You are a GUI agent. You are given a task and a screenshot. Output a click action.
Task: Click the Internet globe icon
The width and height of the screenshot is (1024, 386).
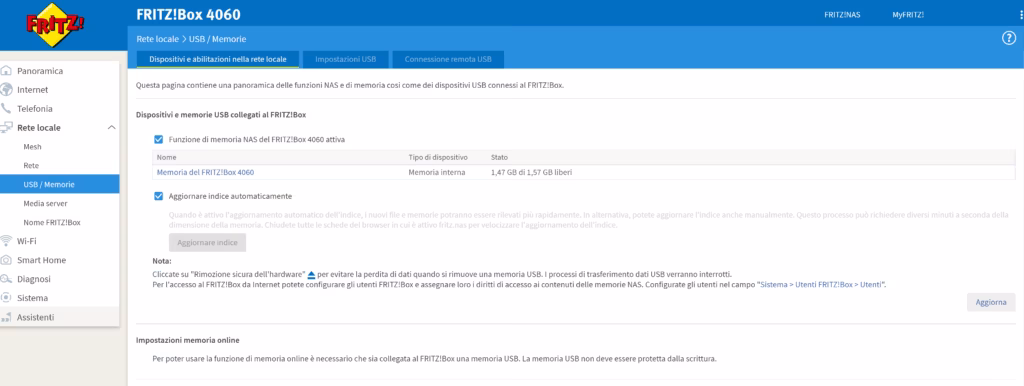click(x=7, y=89)
